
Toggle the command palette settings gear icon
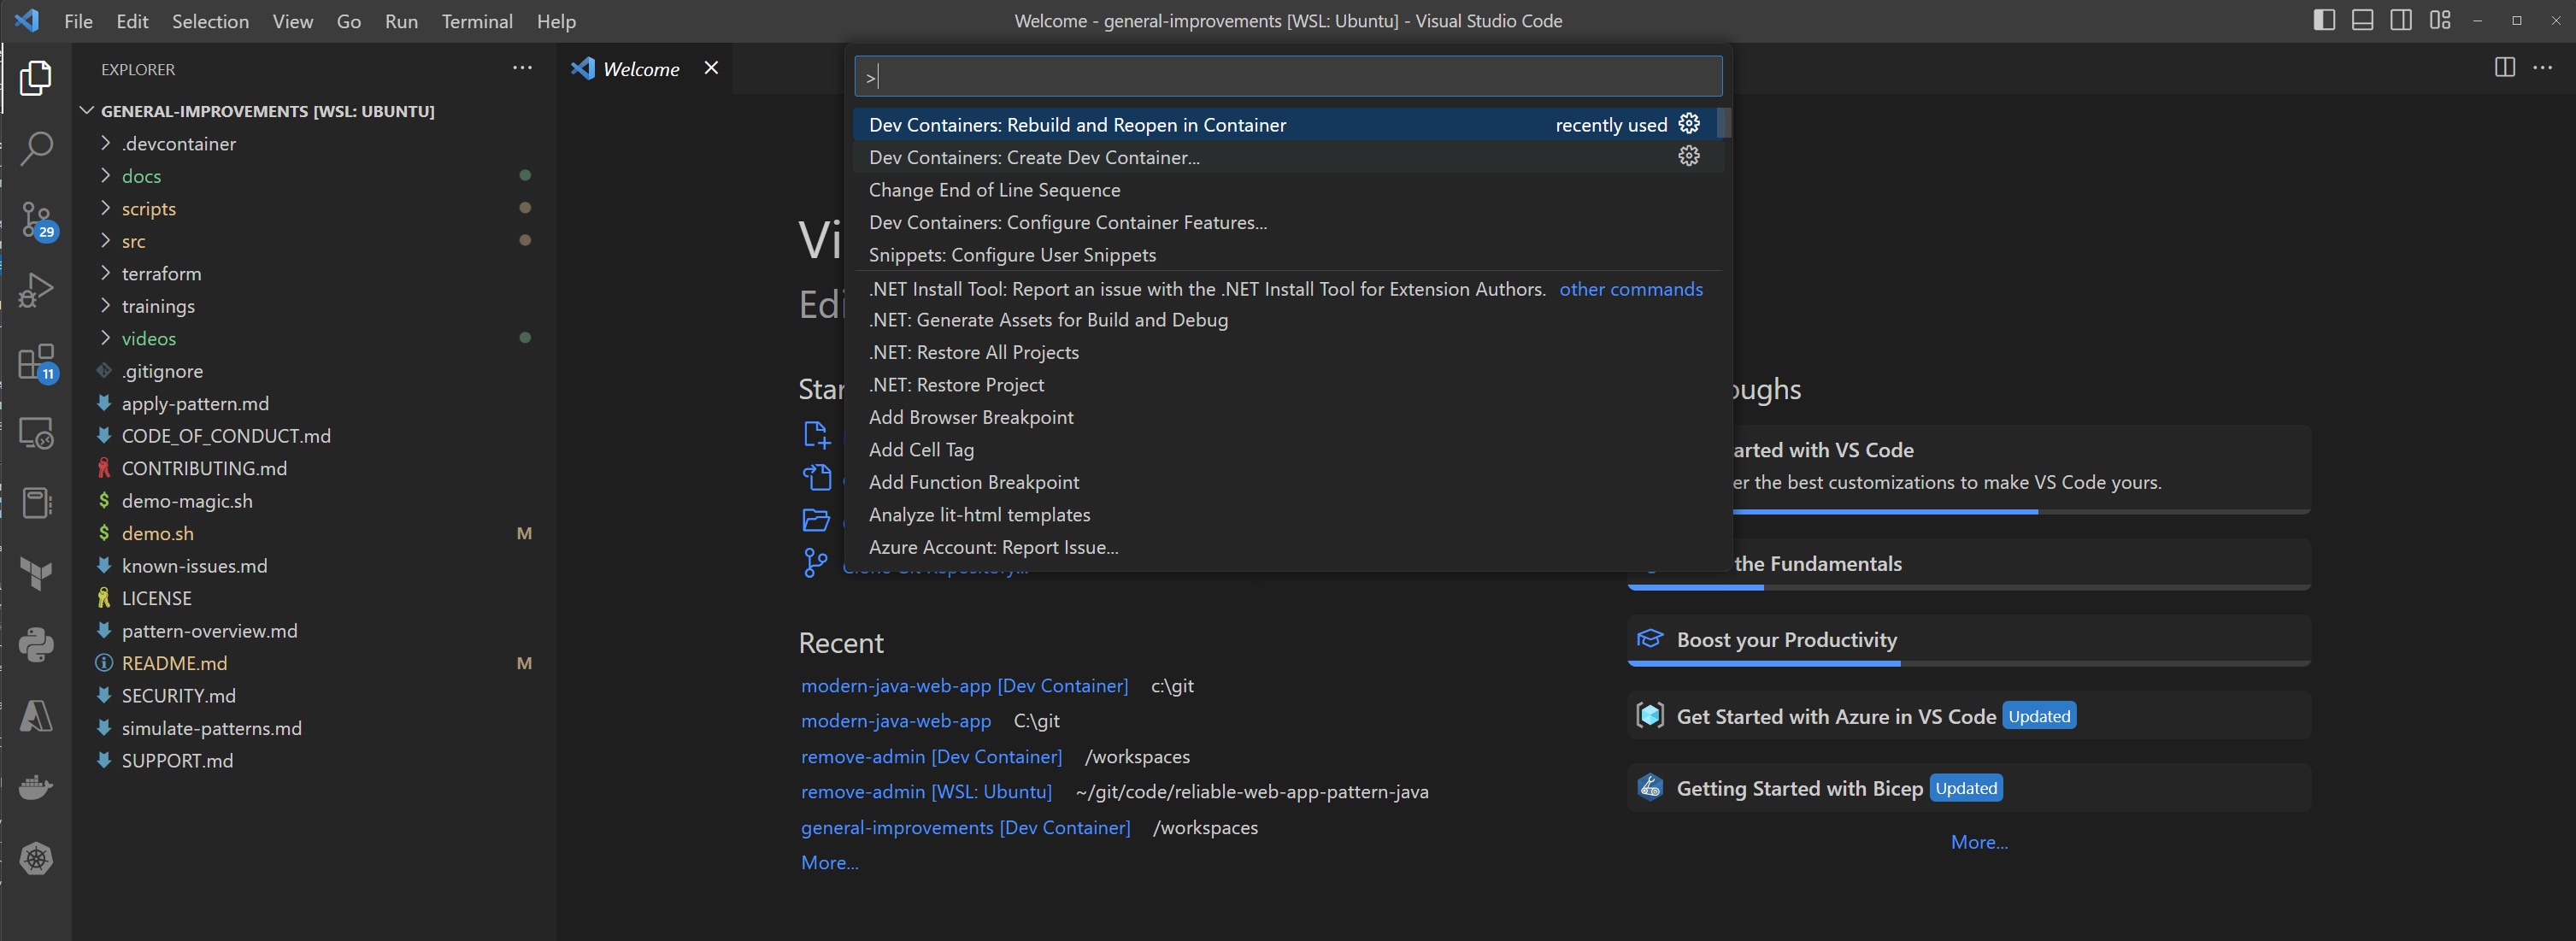(1689, 123)
